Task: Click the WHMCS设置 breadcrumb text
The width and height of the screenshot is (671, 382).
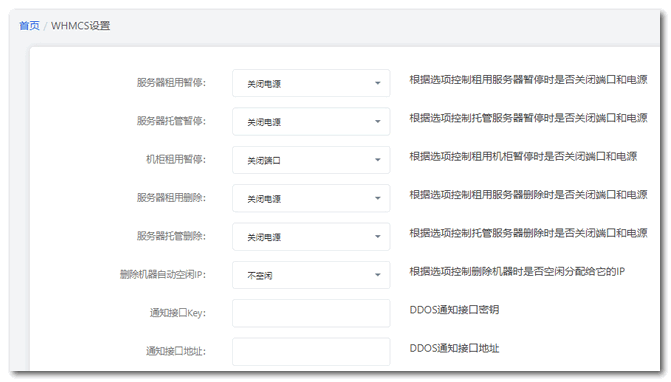Action: (x=80, y=26)
